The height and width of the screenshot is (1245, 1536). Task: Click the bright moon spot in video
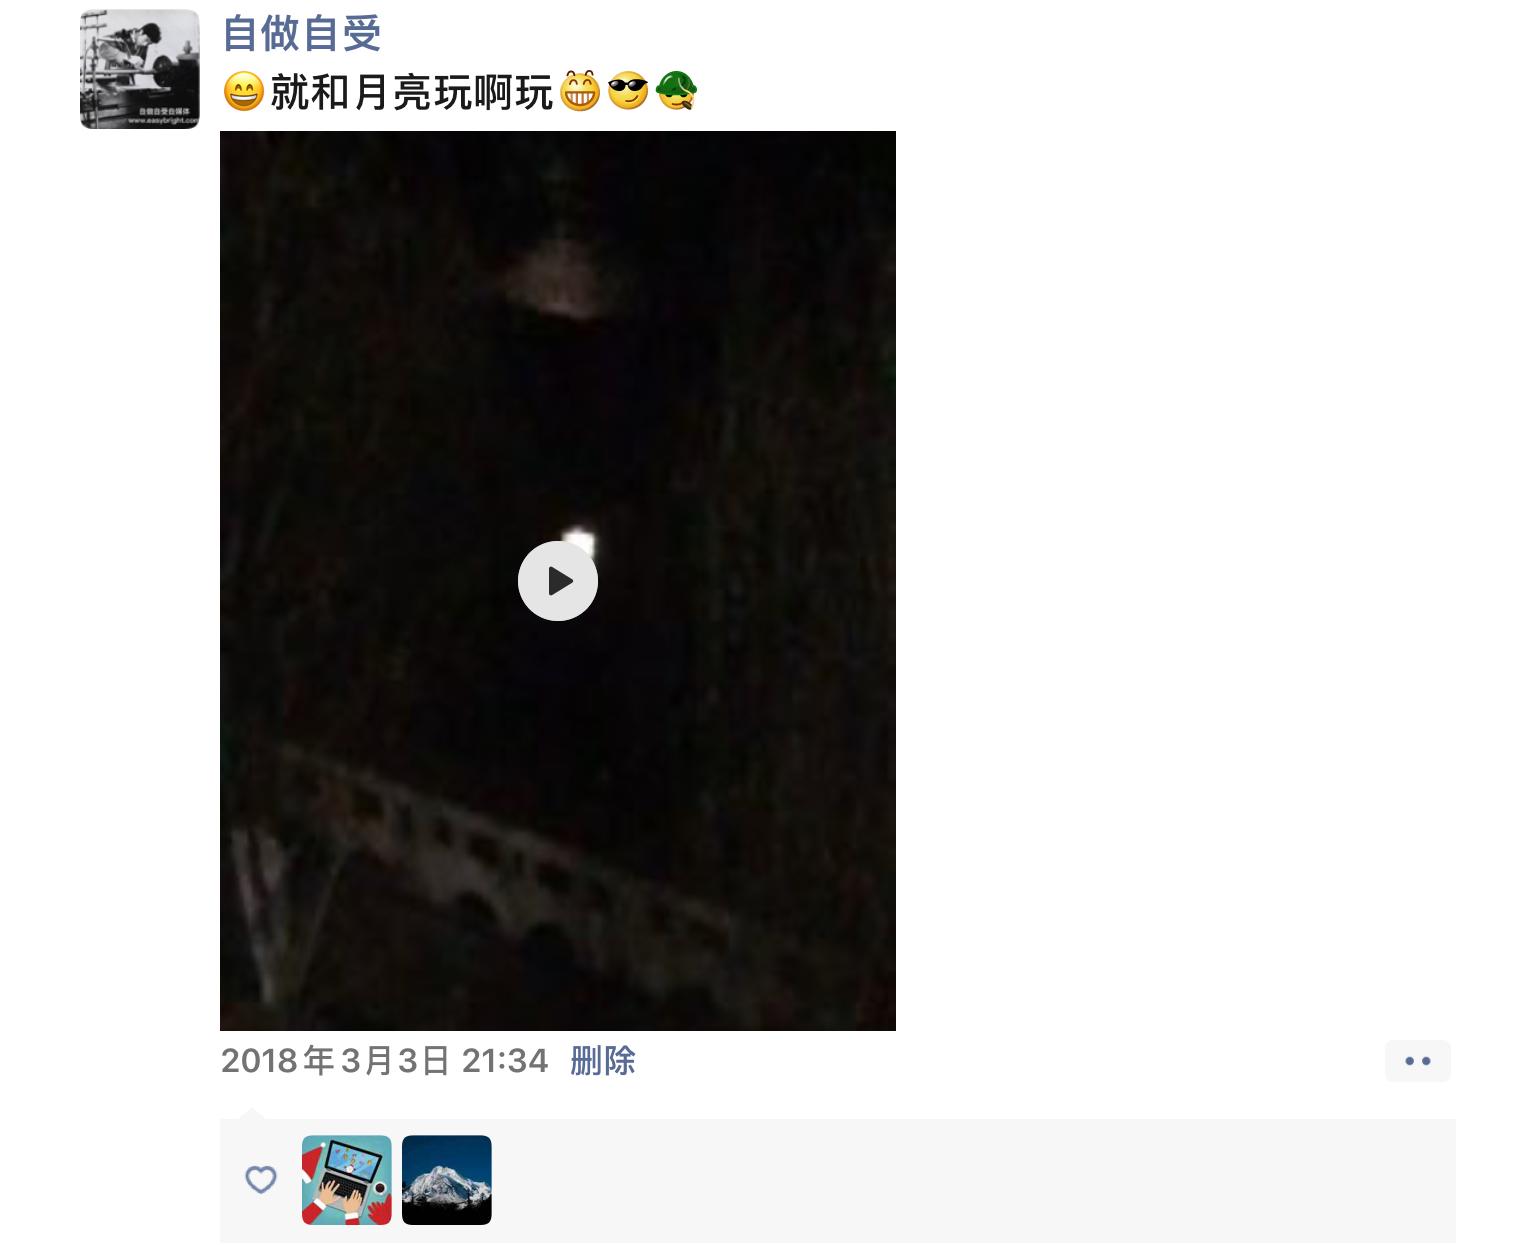(x=578, y=543)
